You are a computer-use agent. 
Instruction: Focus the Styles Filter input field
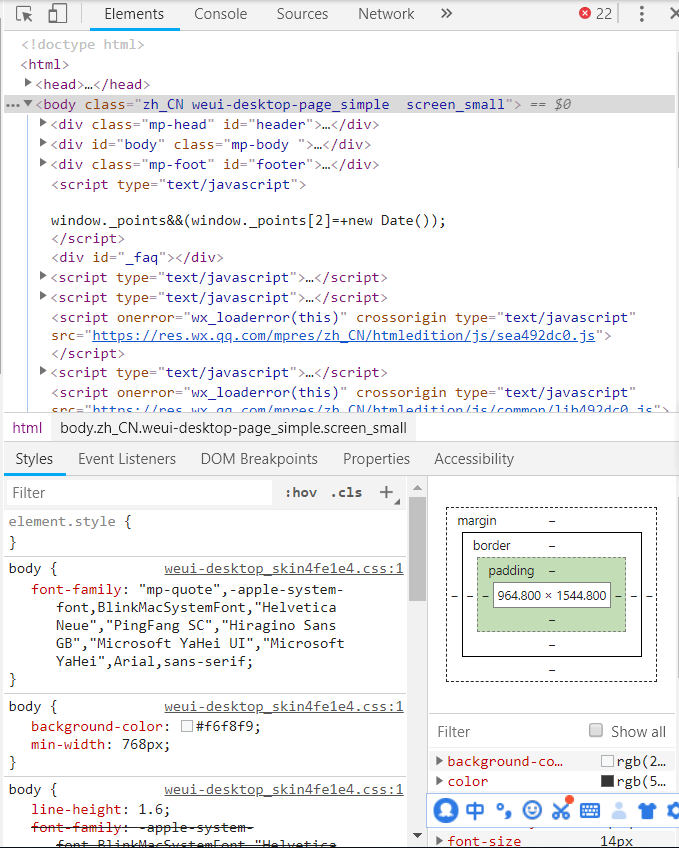tap(139, 493)
